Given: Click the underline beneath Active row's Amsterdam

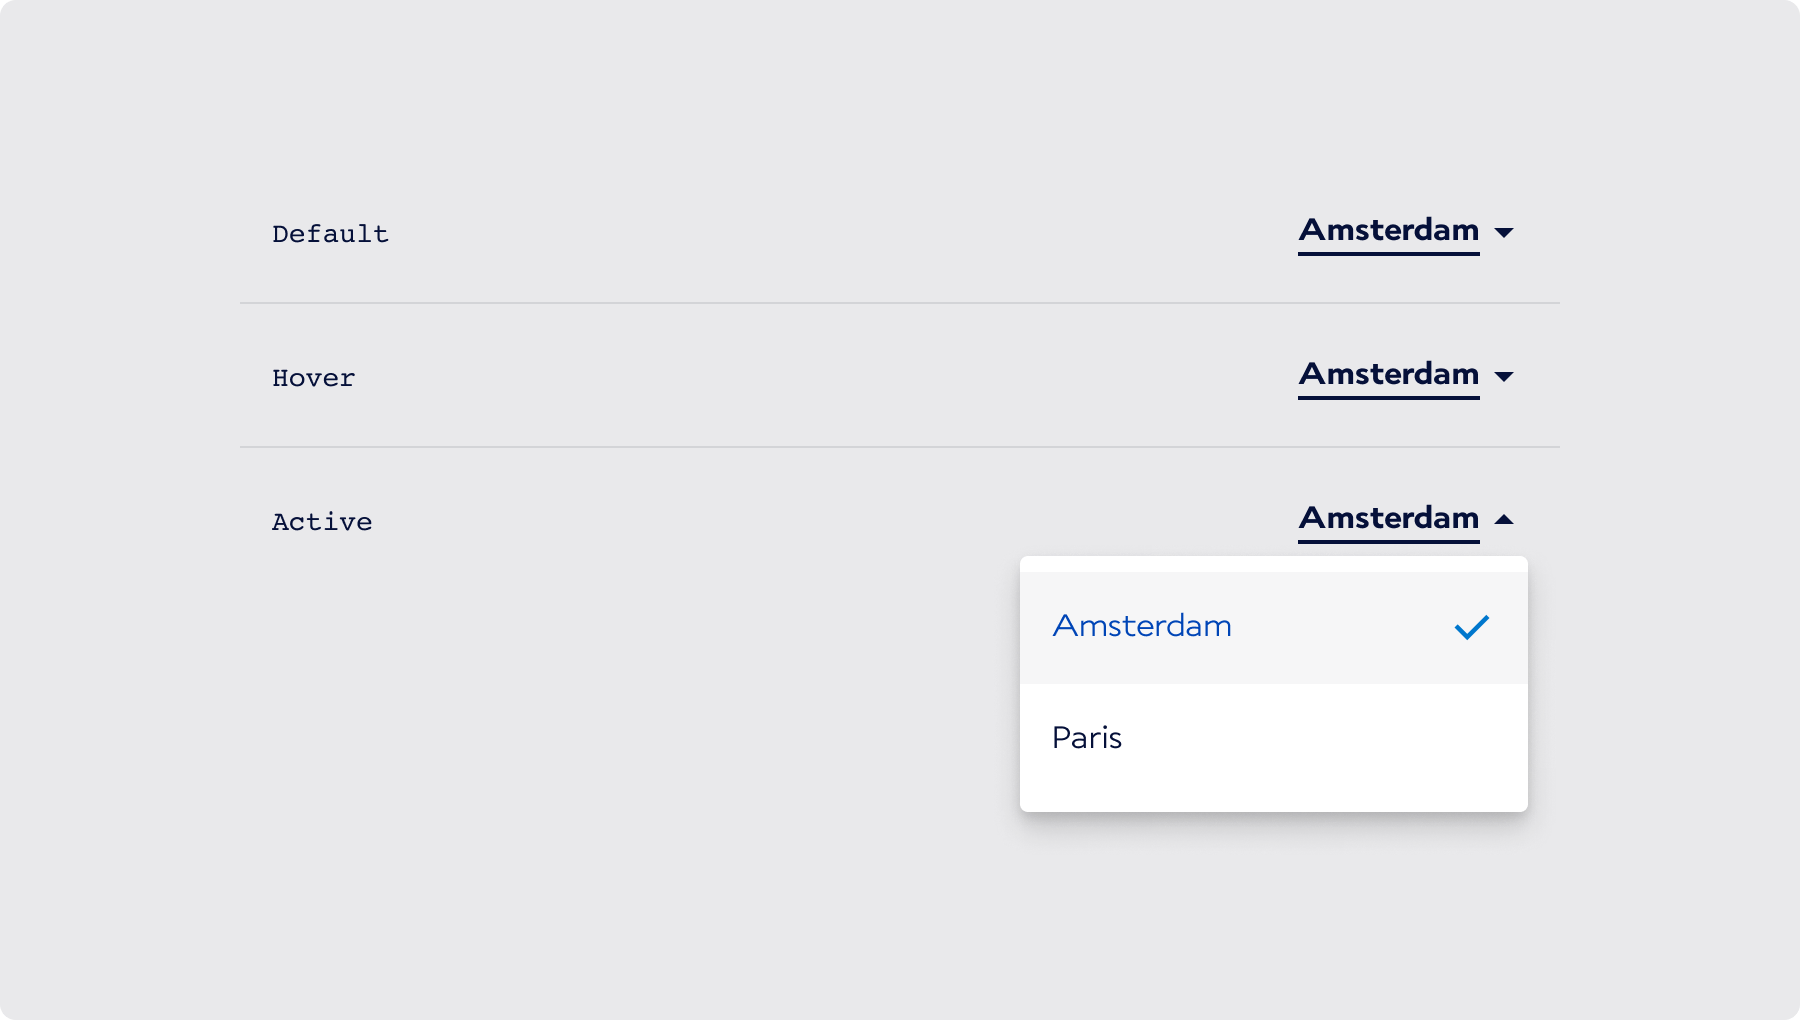Looking at the screenshot, I should tap(1388, 542).
